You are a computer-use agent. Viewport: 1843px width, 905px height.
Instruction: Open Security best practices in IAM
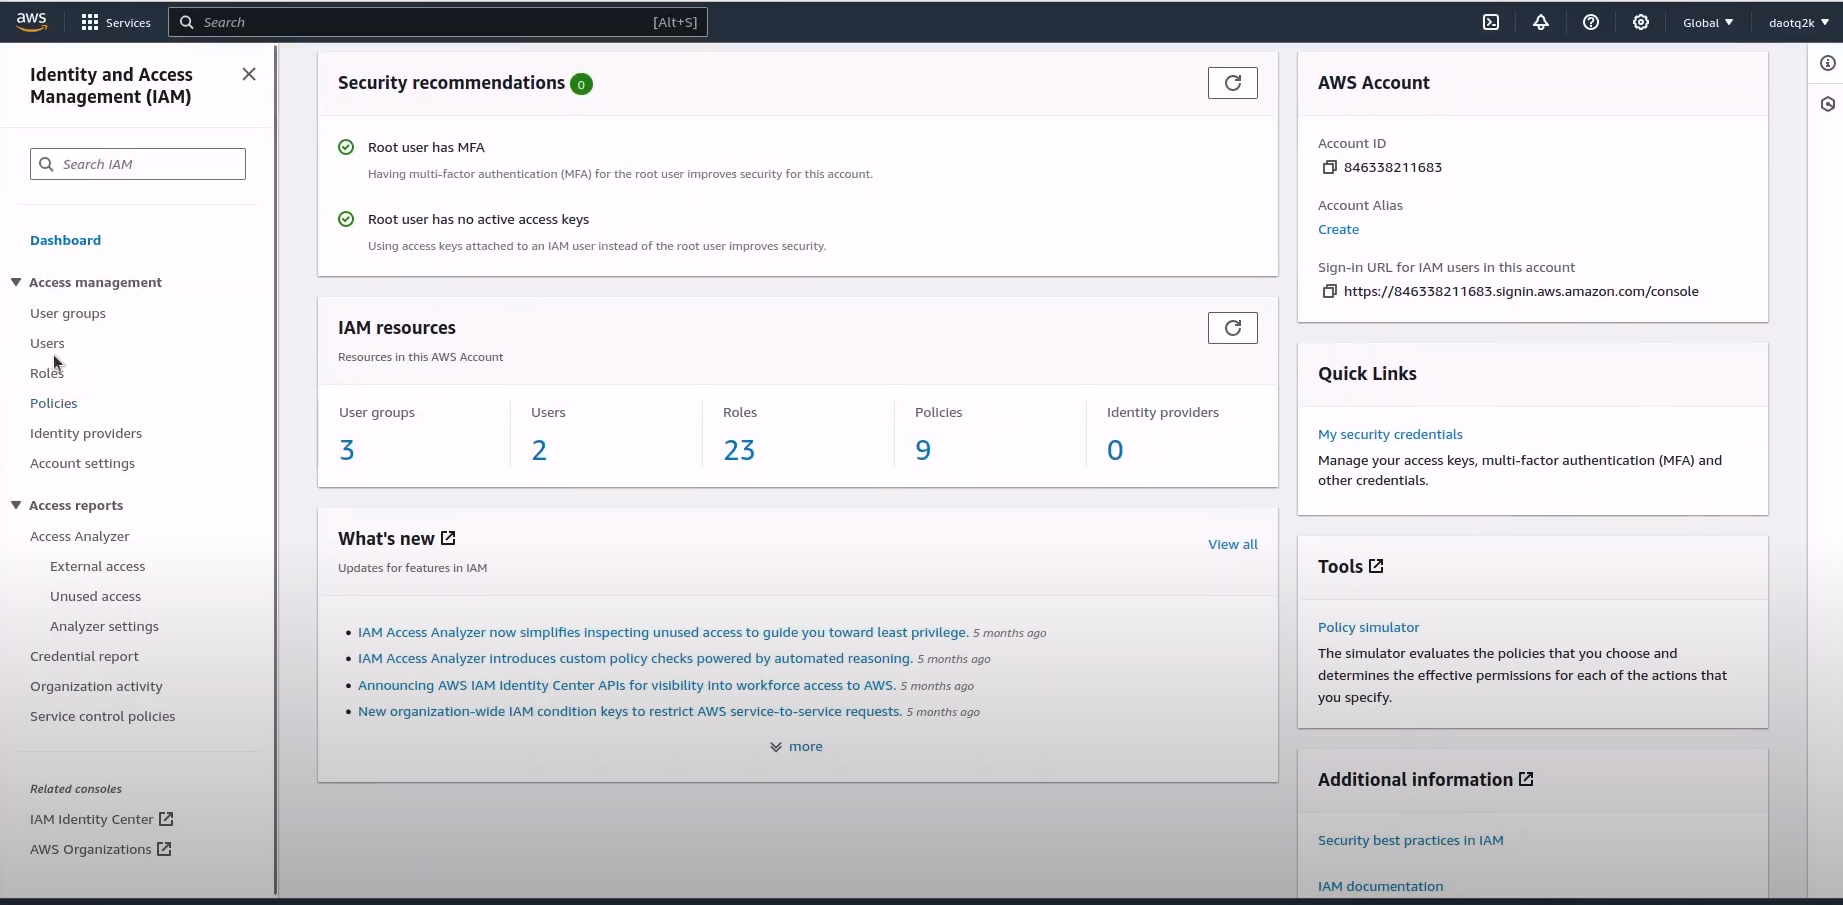coord(1410,840)
